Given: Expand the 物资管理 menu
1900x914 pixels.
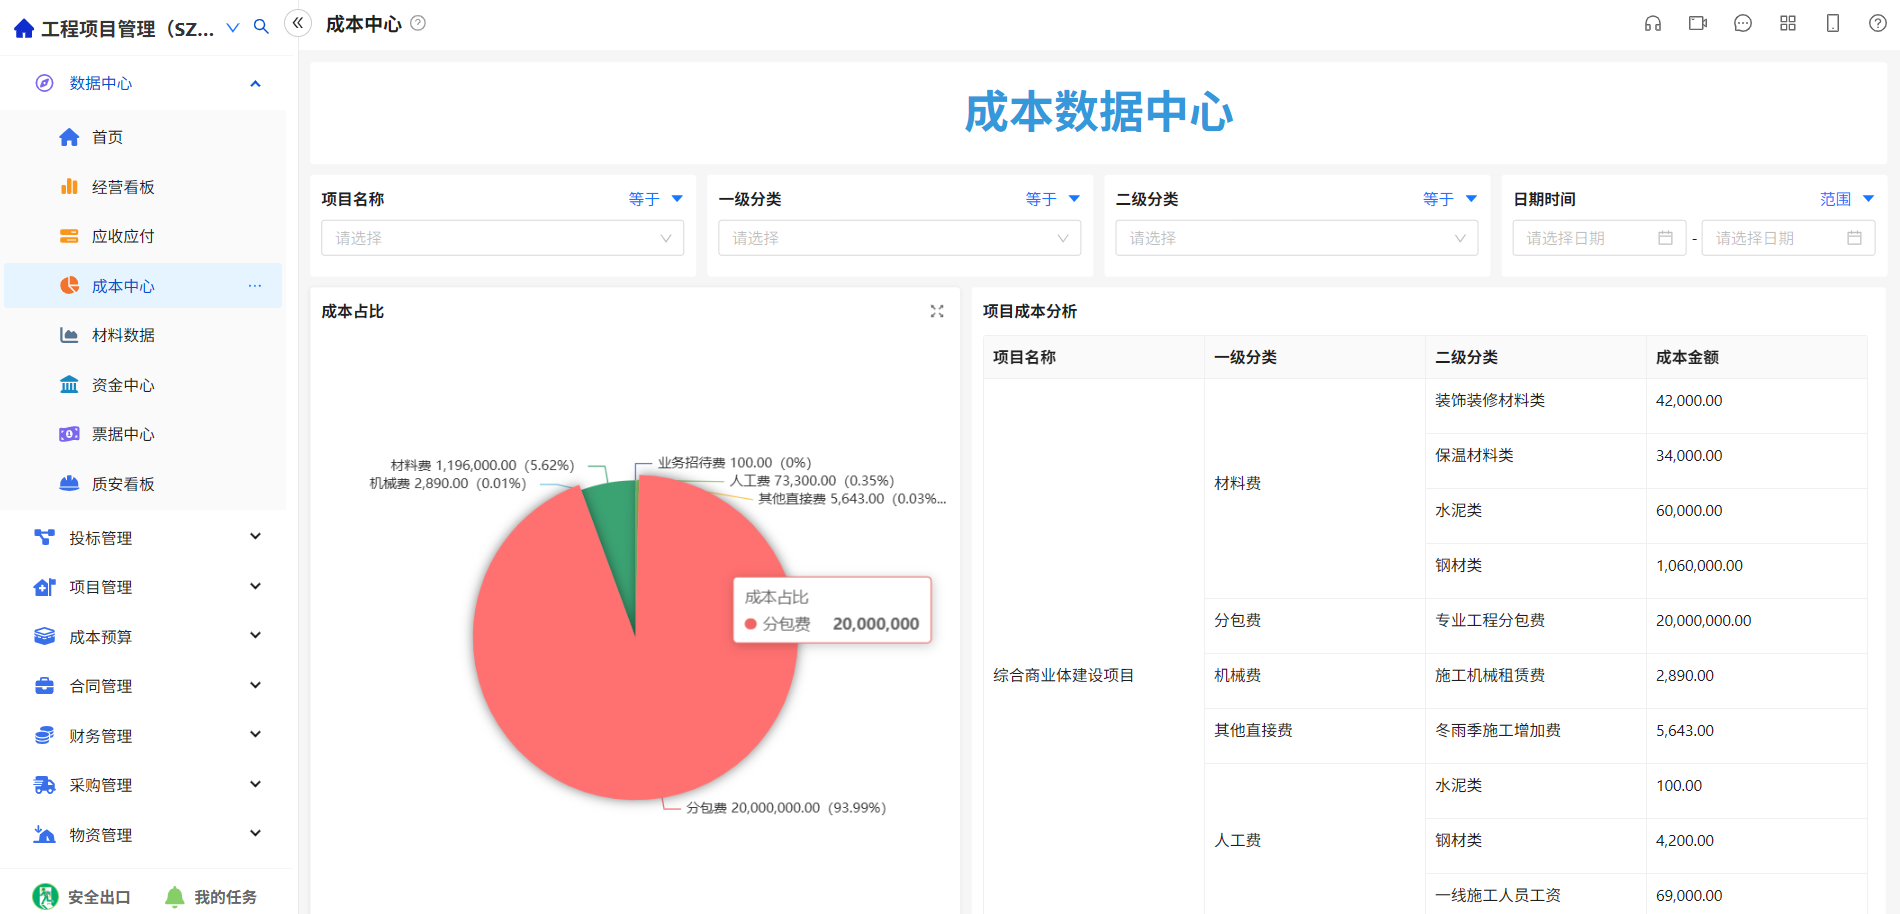Looking at the screenshot, I should pyautogui.click(x=255, y=834).
